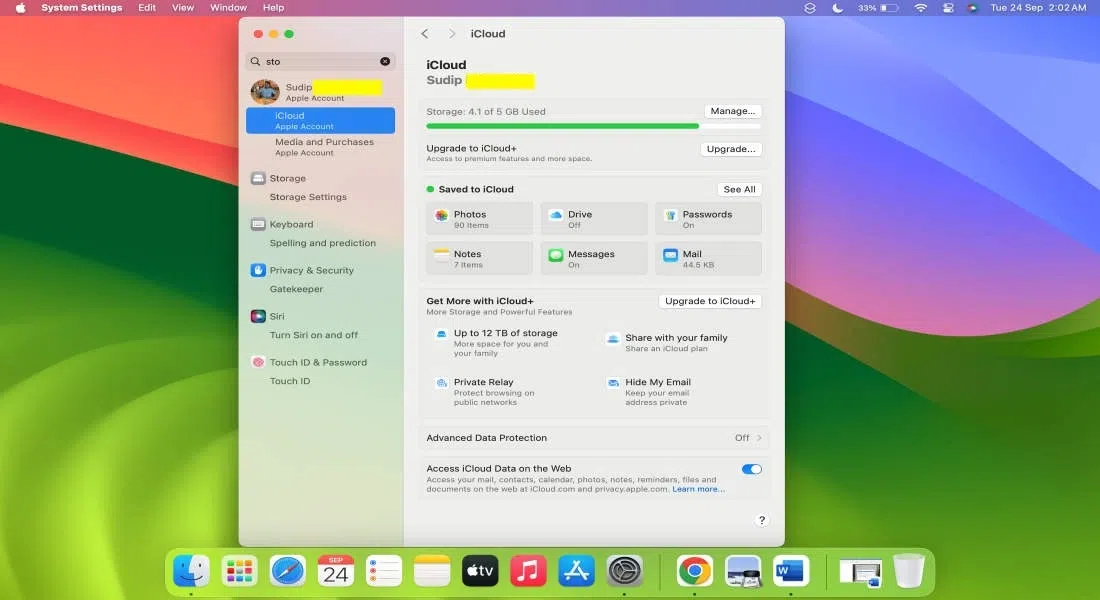
Task: Select Media and Purchases result
Action: (321, 147)
